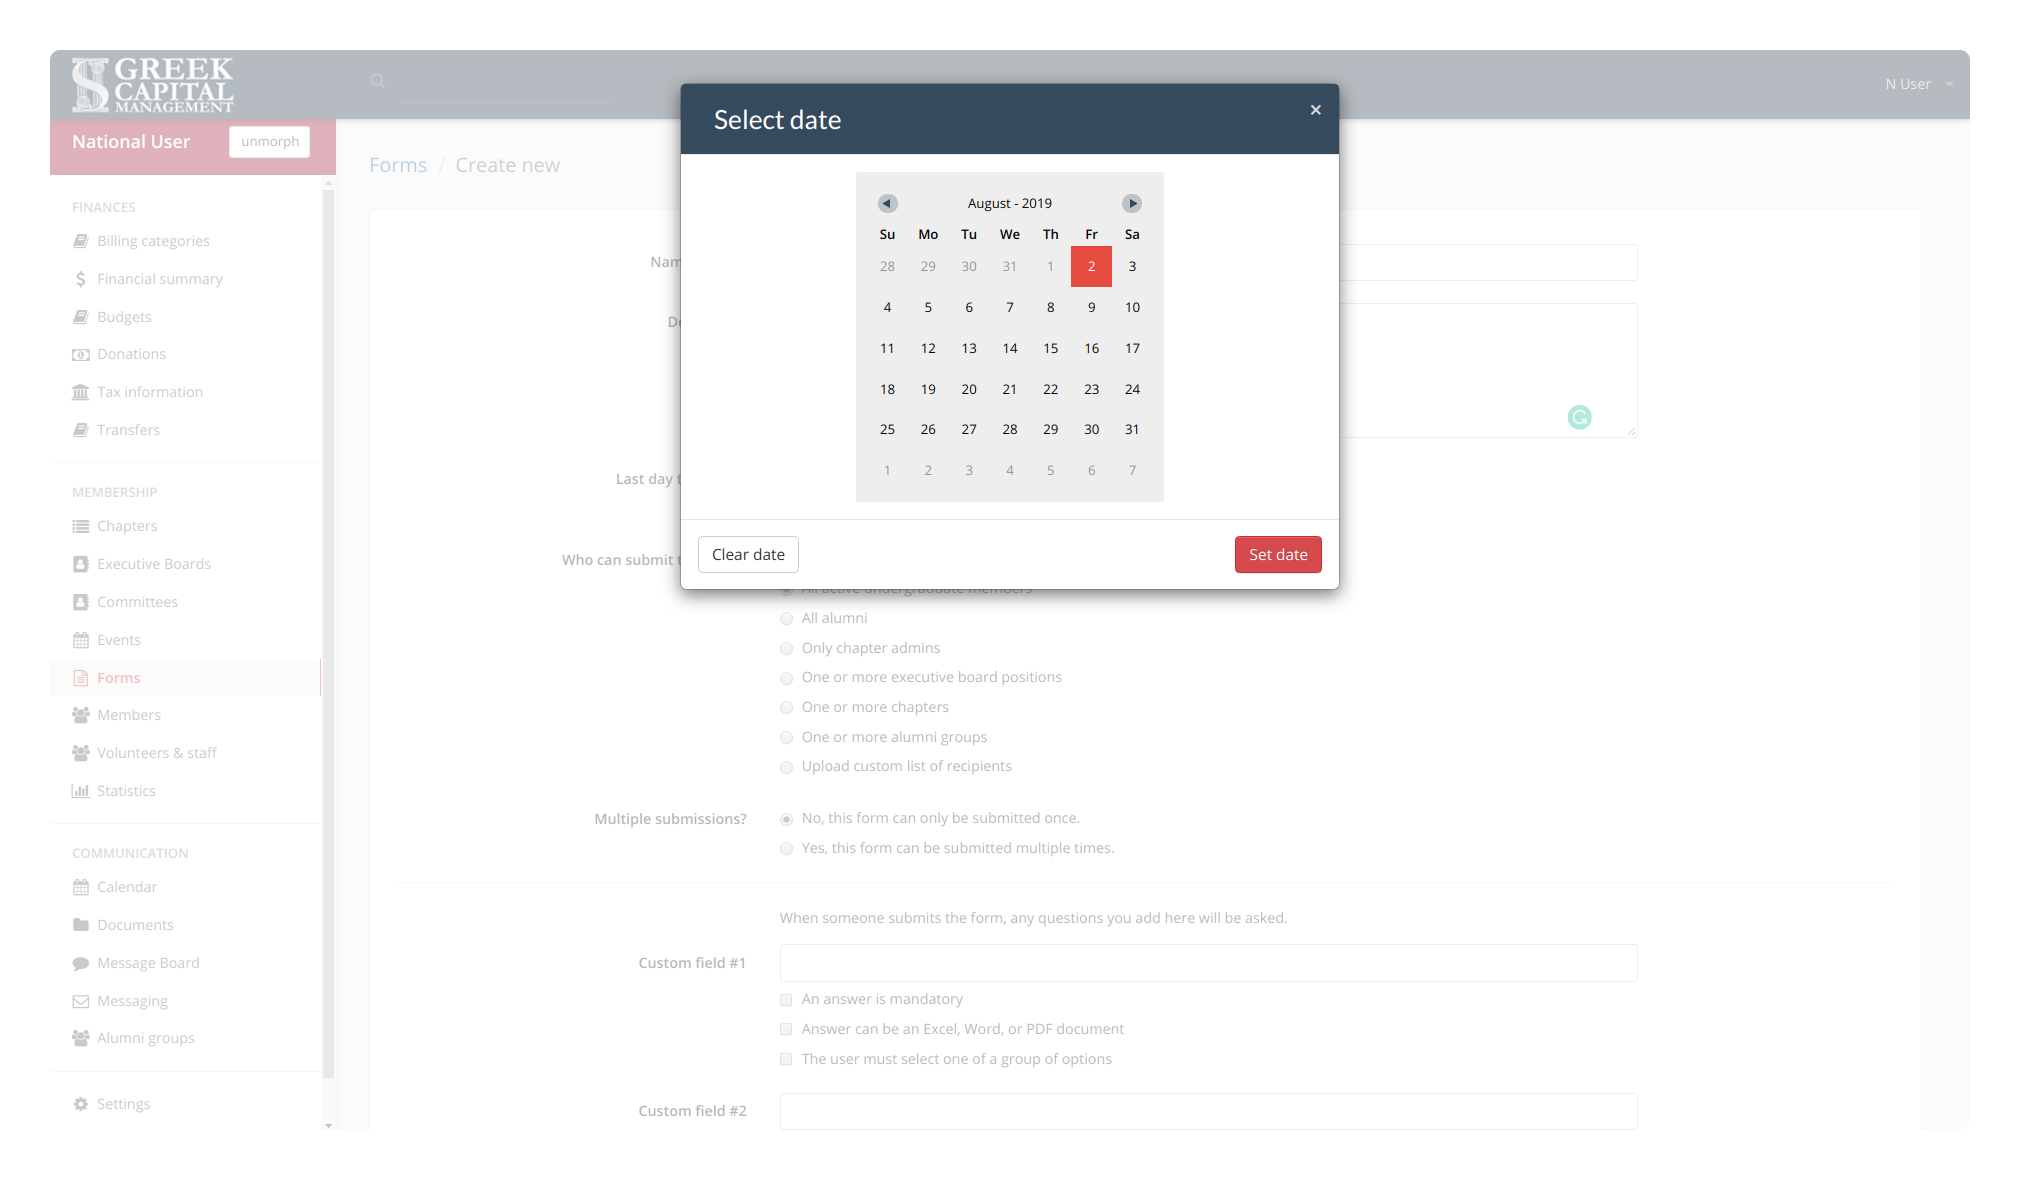Click the unmorph button in header
The width and height of the screenshot is (2020, 1180).
coord(270,139)
